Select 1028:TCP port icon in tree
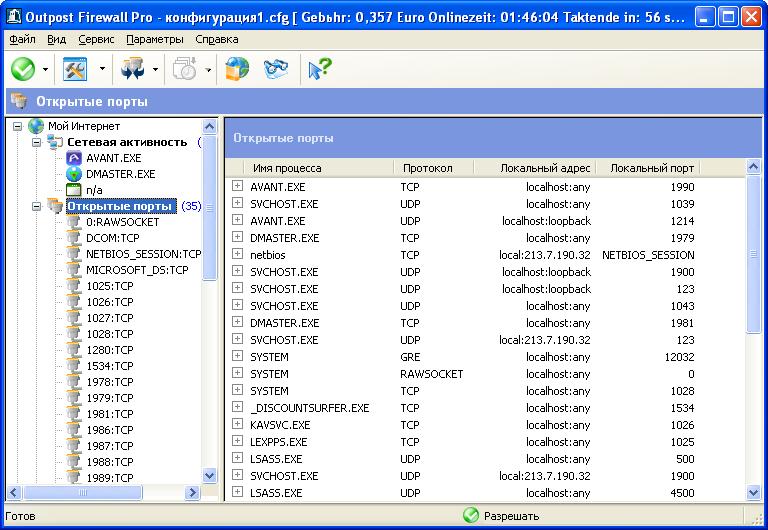This screenshot has width=768, height=530. 73,334
